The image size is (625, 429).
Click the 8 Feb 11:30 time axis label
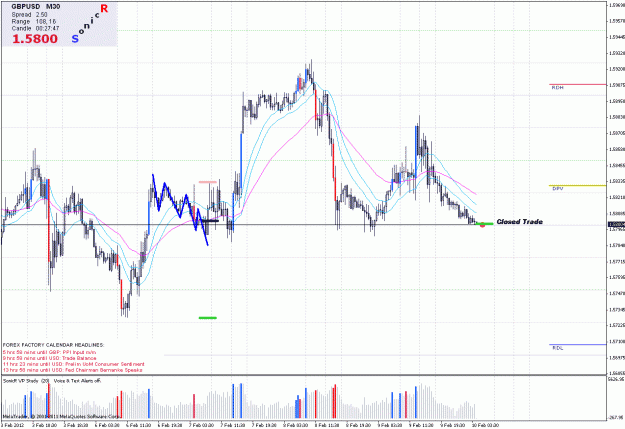point(327,425)
